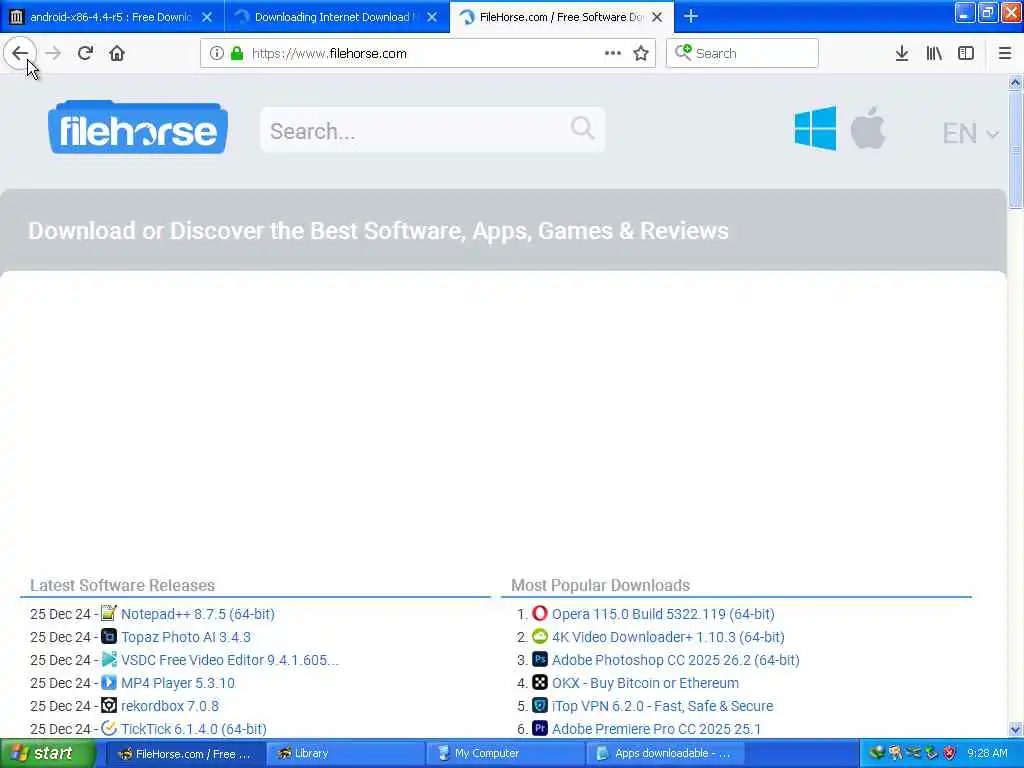The height and width of the screenshot is (768, 1024).
Task: Open the browser home page
Action: point(117,54)
